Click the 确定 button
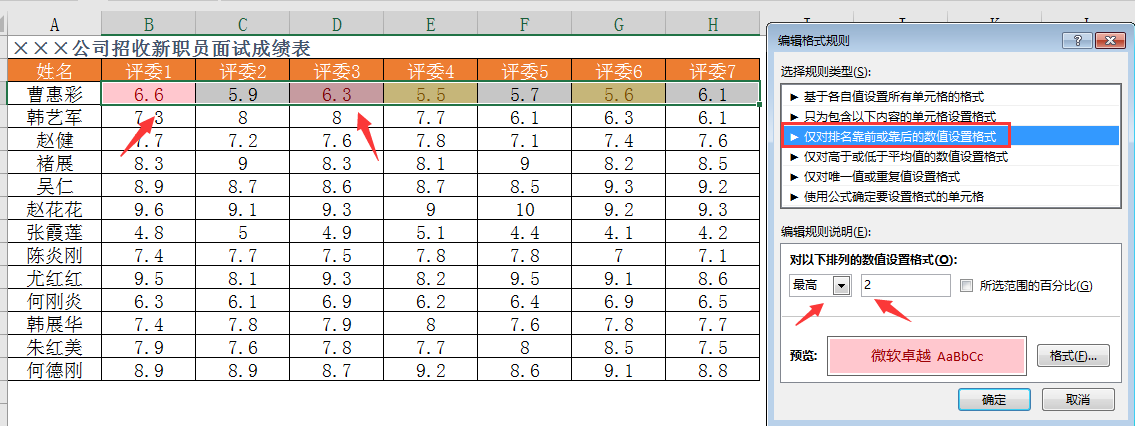 point(994,399)
